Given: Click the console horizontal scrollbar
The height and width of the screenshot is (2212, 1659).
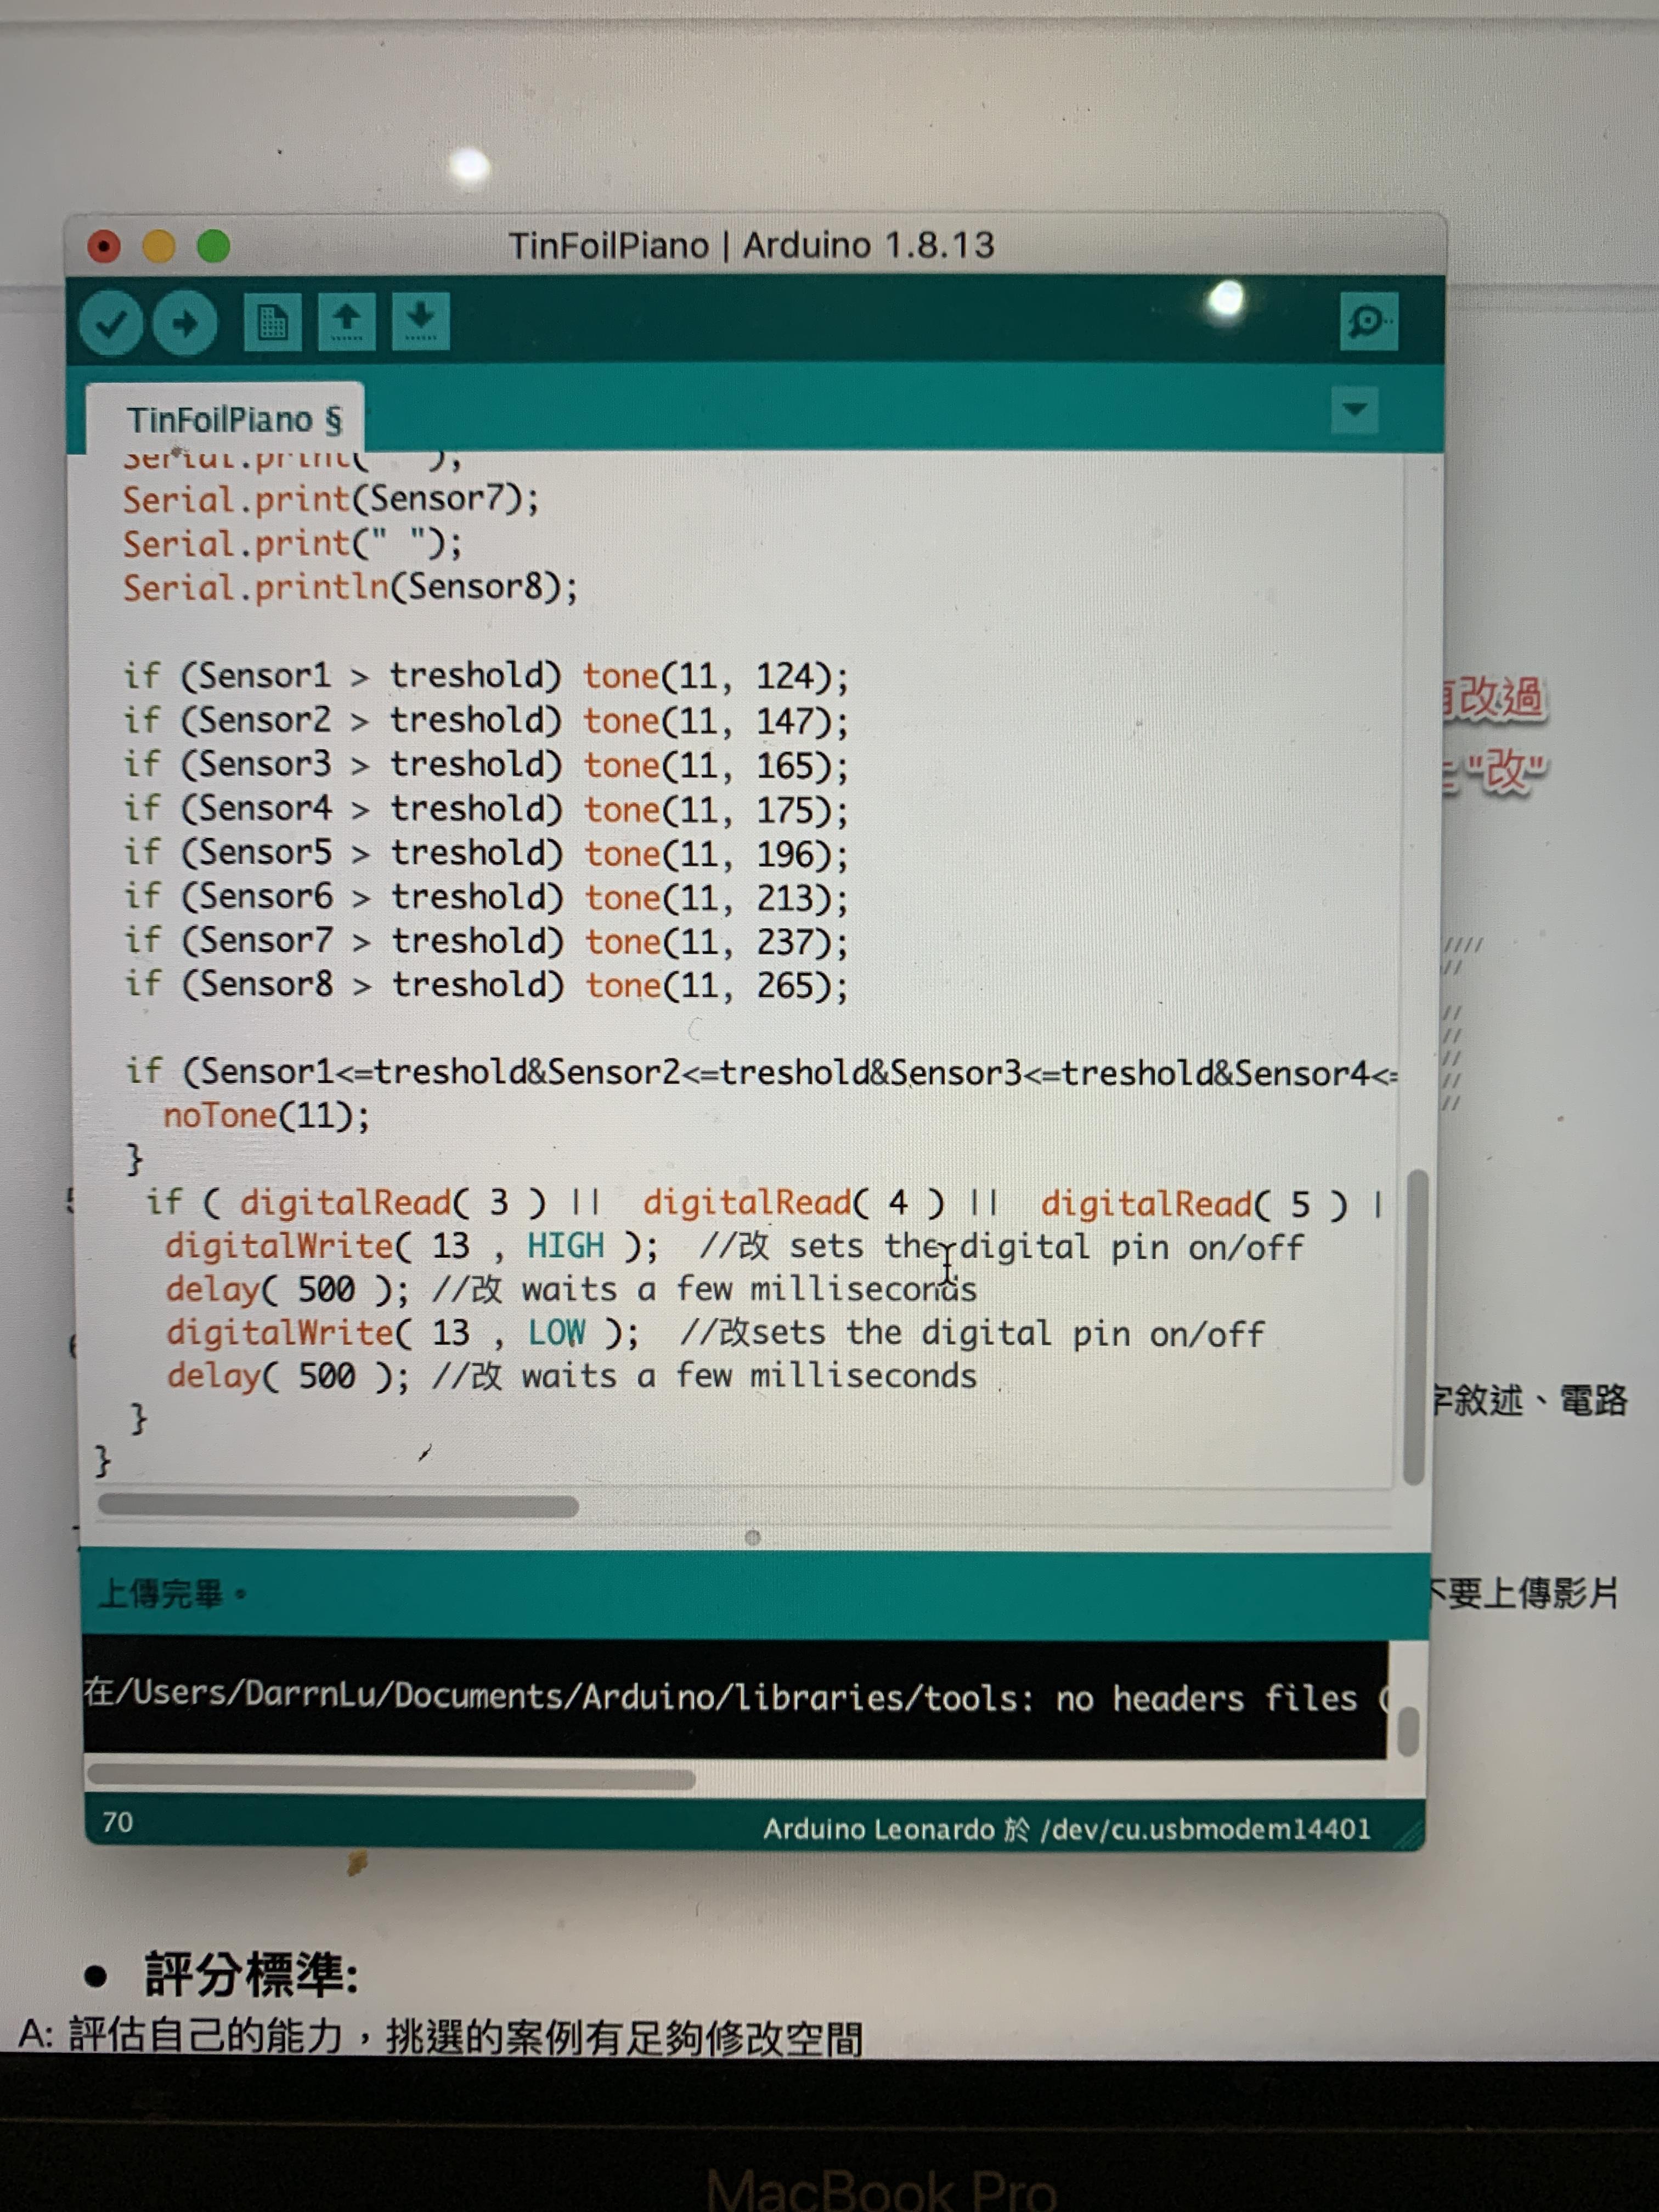Looking at the screenshot, I should [391, 1778].
